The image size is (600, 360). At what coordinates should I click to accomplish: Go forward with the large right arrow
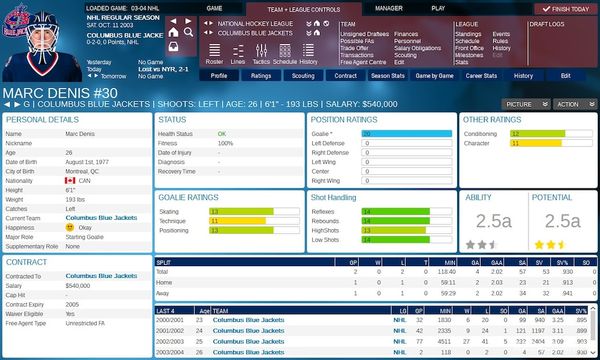click(x=188, y=21)
